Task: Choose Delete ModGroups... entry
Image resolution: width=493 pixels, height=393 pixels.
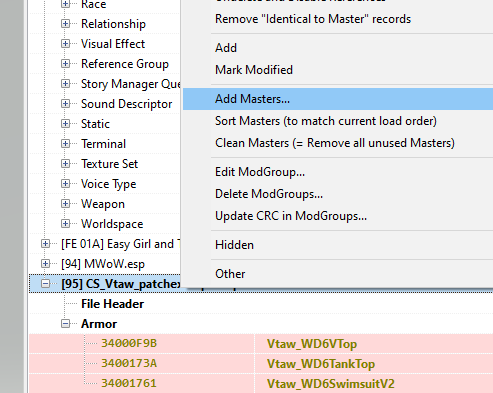Action: (269, 194)
